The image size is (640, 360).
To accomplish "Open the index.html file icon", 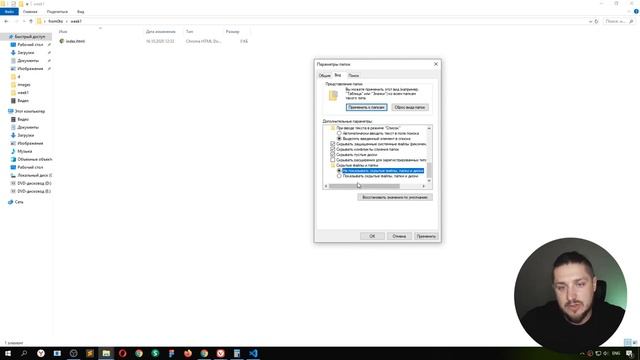I will click(x=62, y=41).
